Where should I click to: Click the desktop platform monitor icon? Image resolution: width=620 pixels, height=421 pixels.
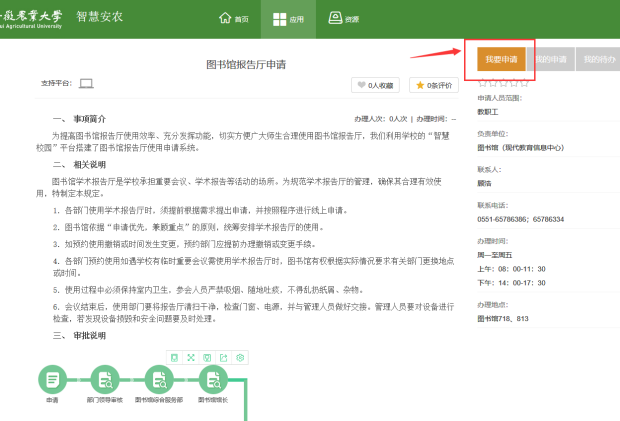(x=86, y=83)
